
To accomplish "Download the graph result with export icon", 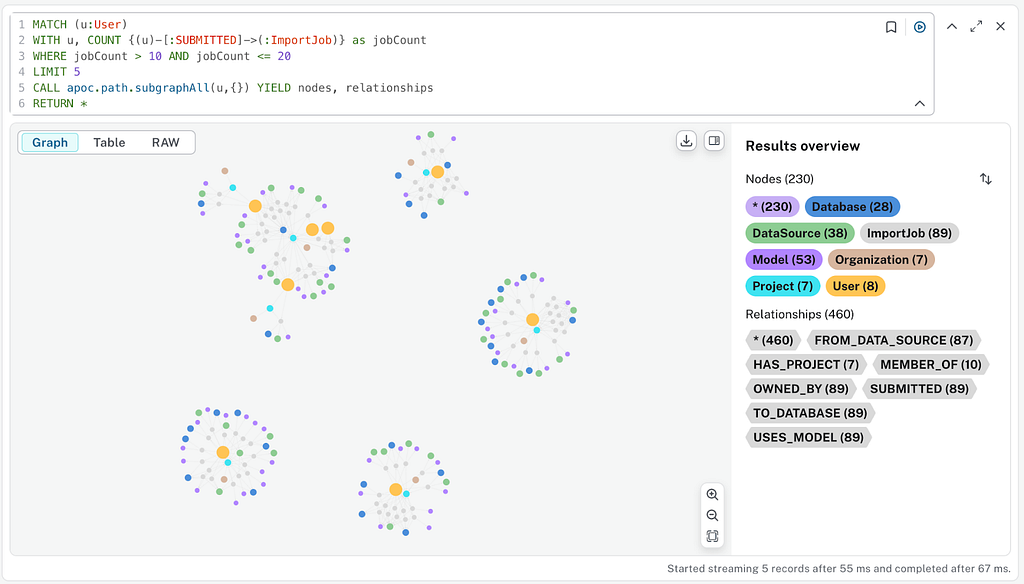I will pyautogui.click(x=686, y=141).
